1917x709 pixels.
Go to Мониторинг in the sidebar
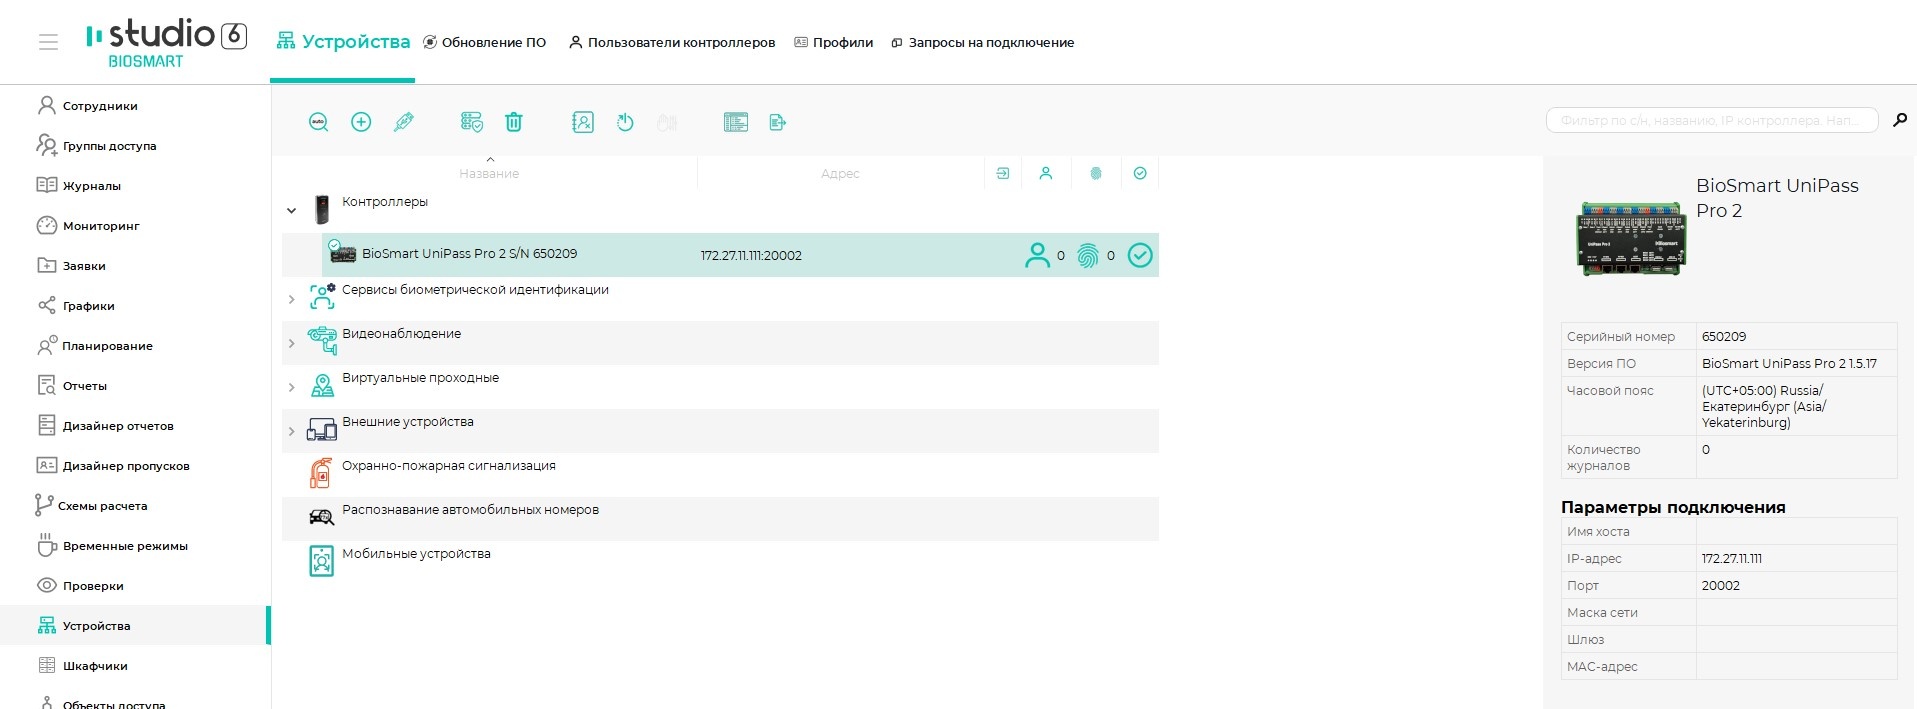(135, 225)
